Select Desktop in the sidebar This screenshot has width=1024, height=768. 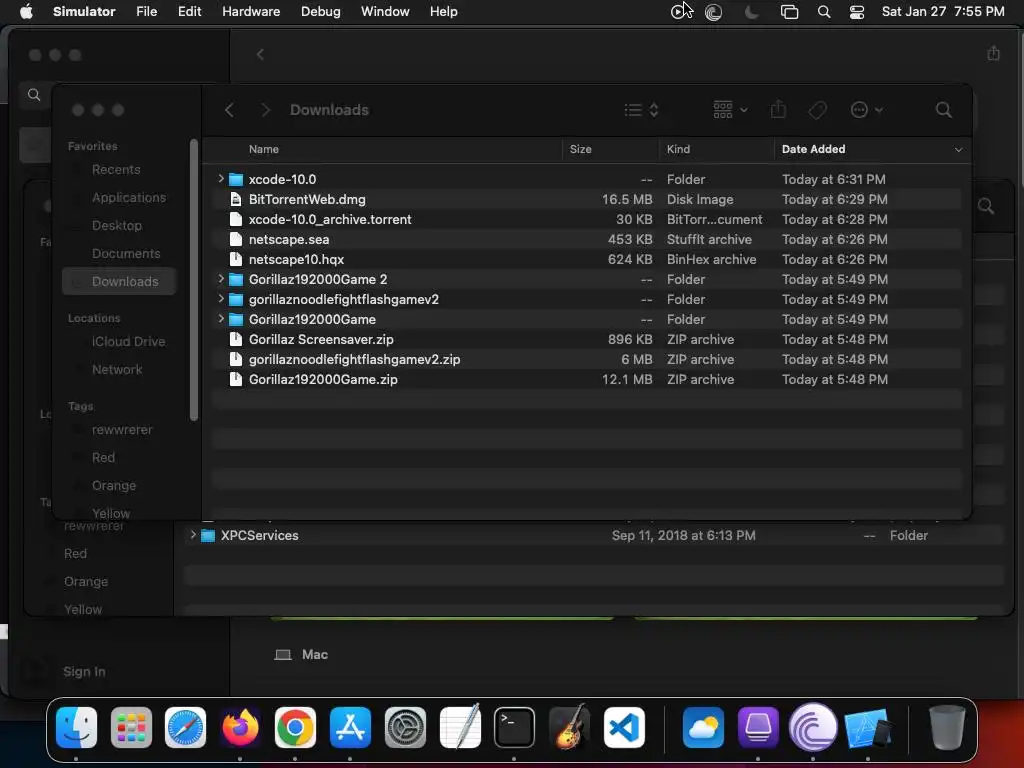(116, 226)
